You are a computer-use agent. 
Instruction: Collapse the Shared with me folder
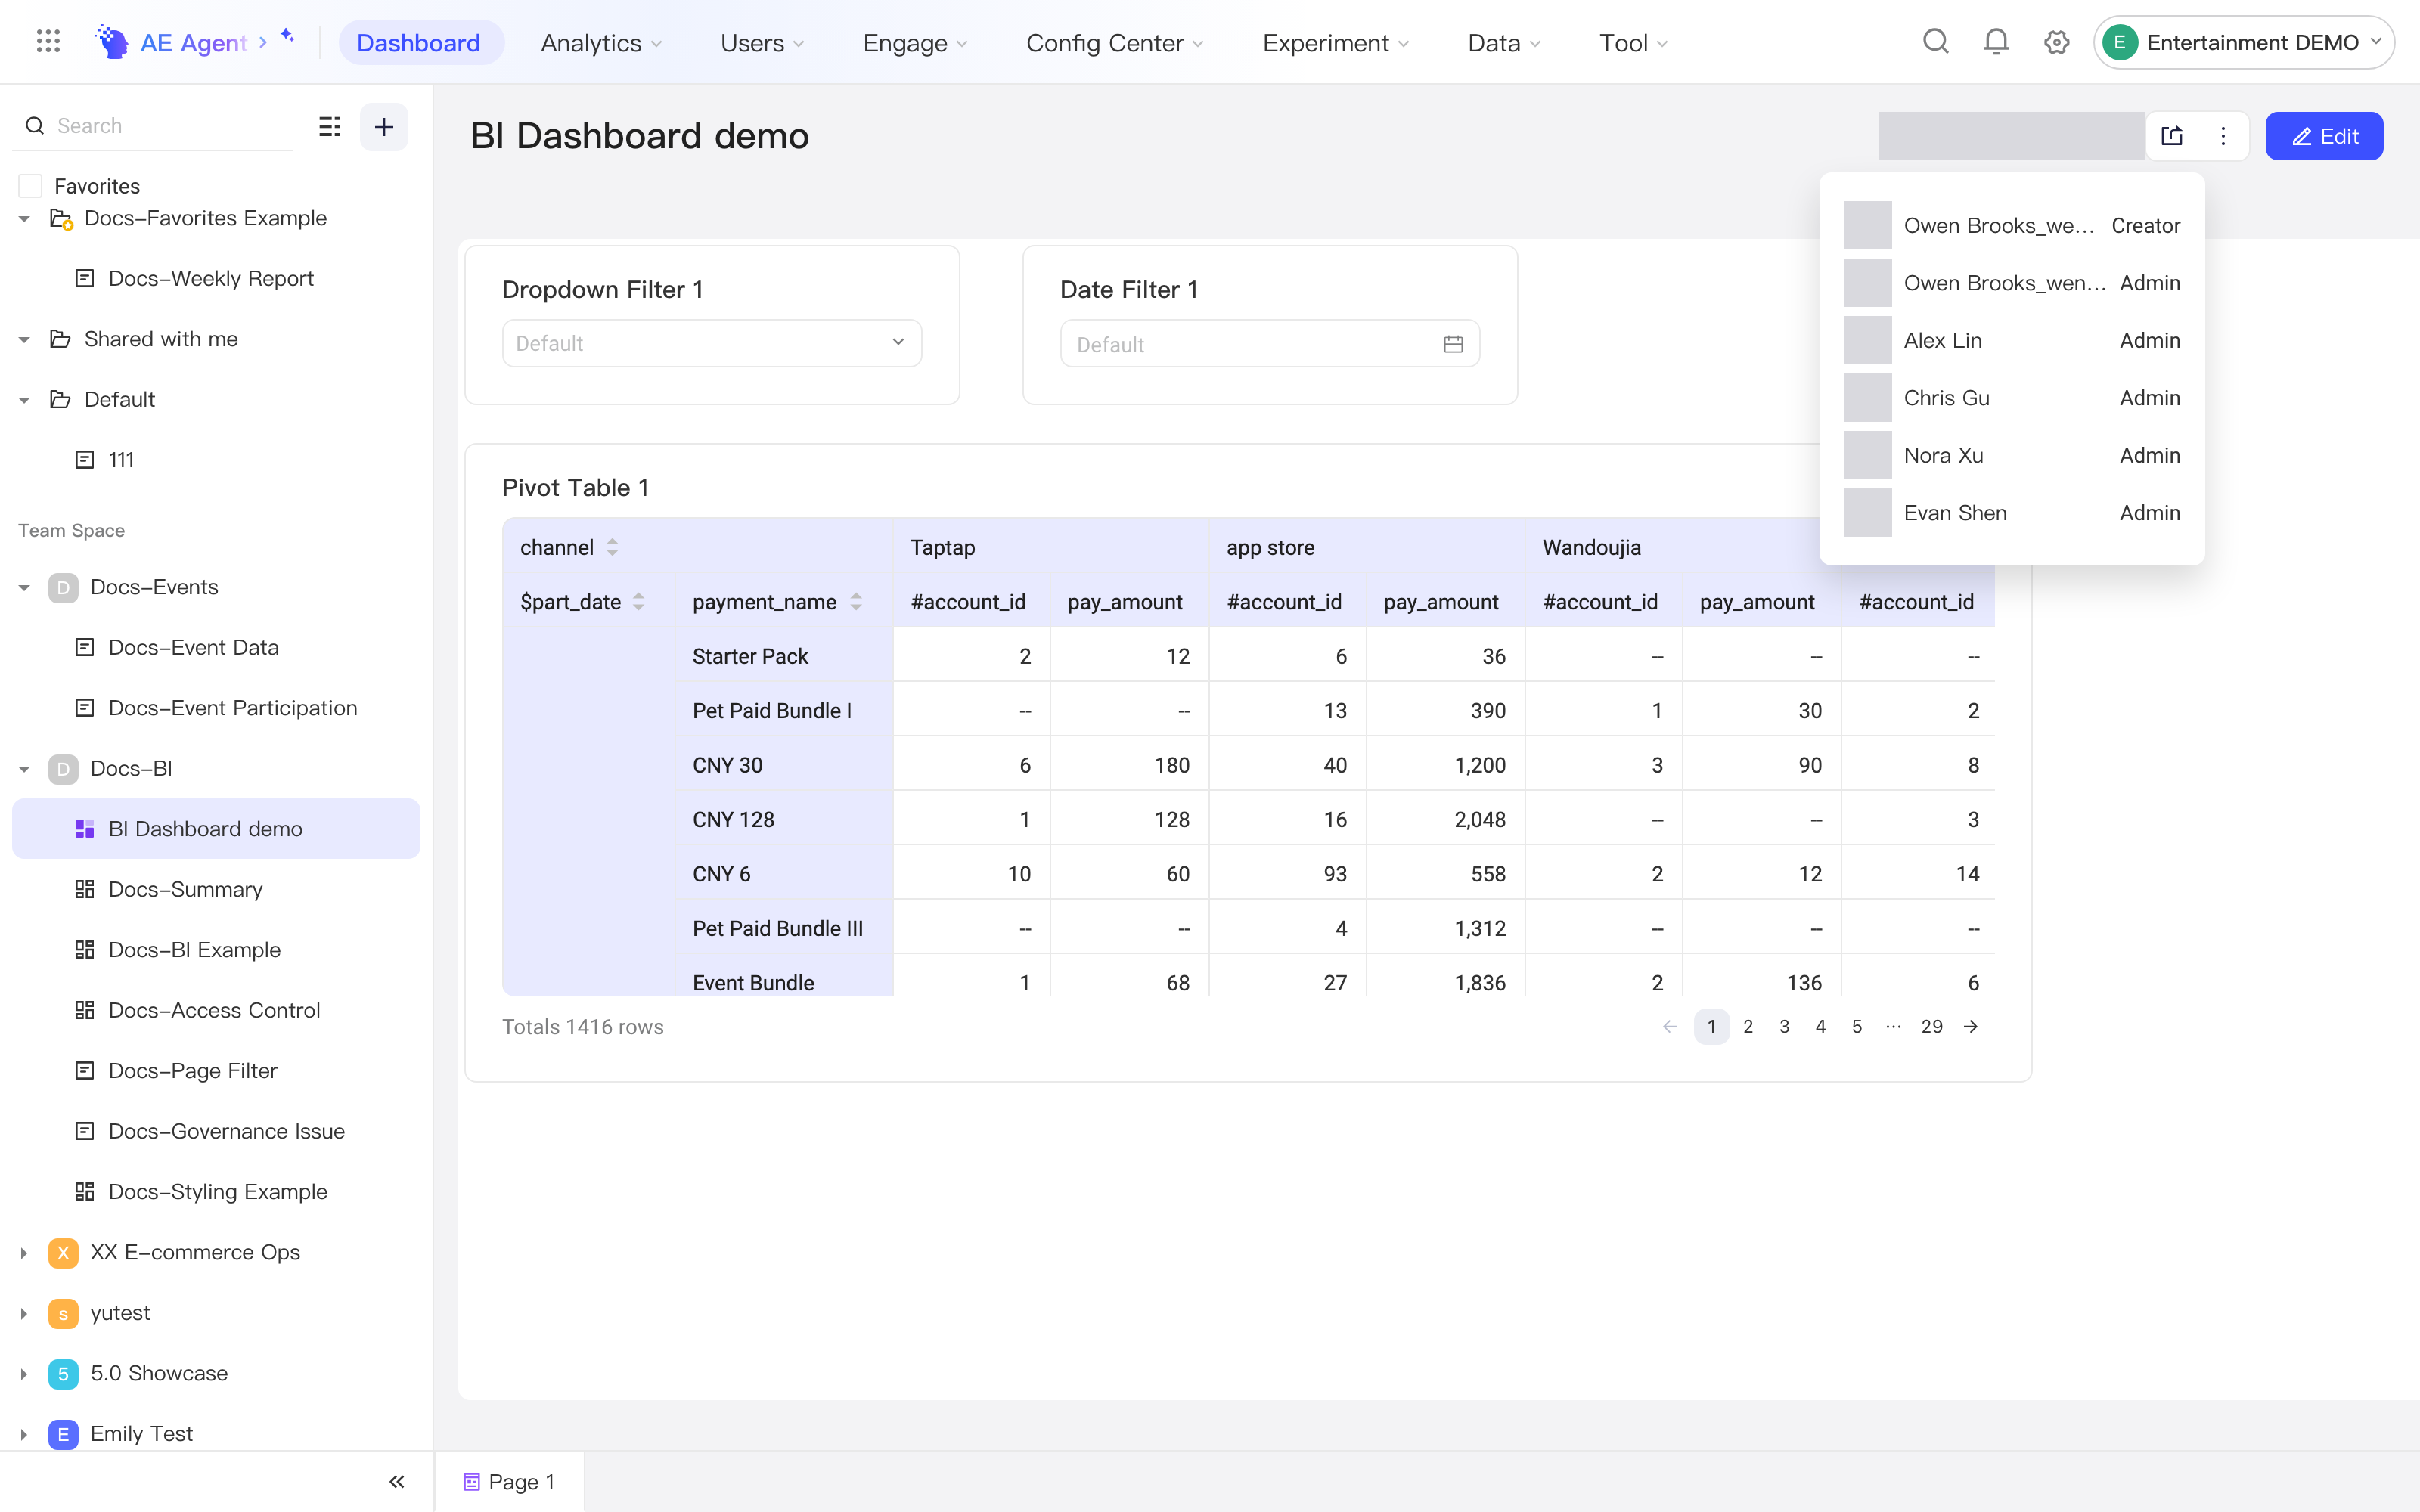[x=24, y=340]
